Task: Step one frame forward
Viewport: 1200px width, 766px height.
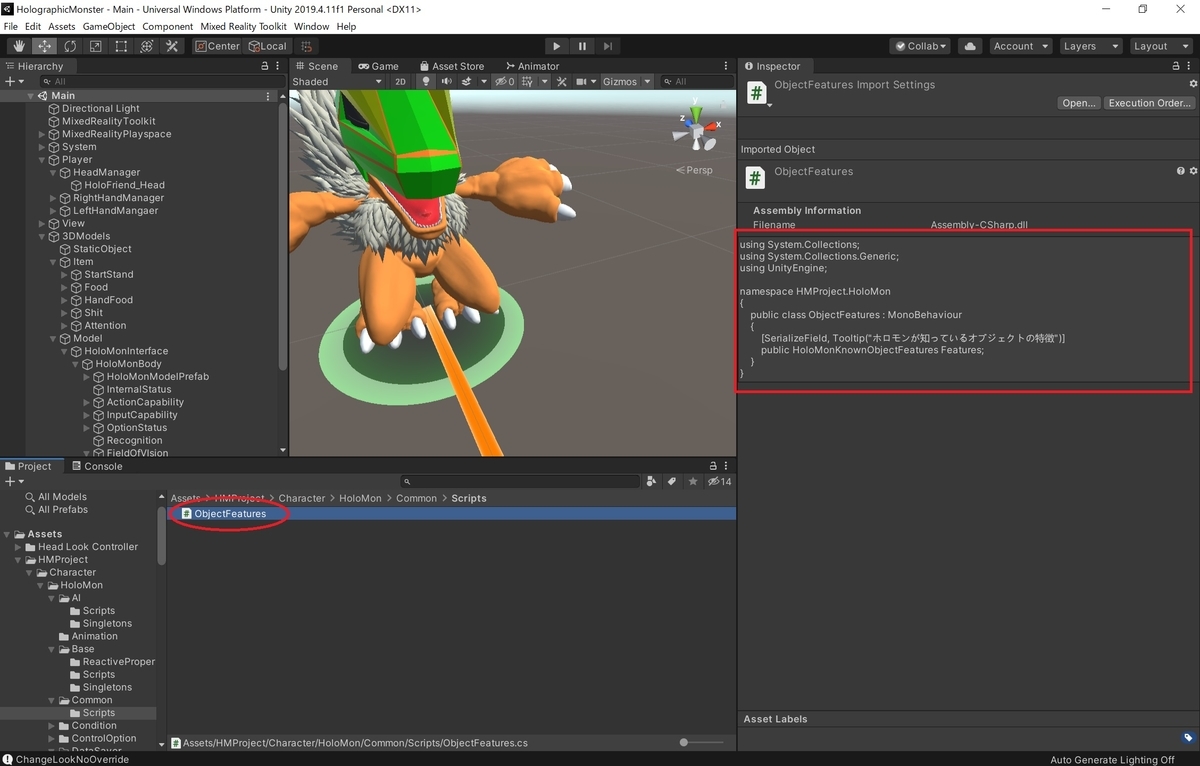Action: tap(607, 46)
